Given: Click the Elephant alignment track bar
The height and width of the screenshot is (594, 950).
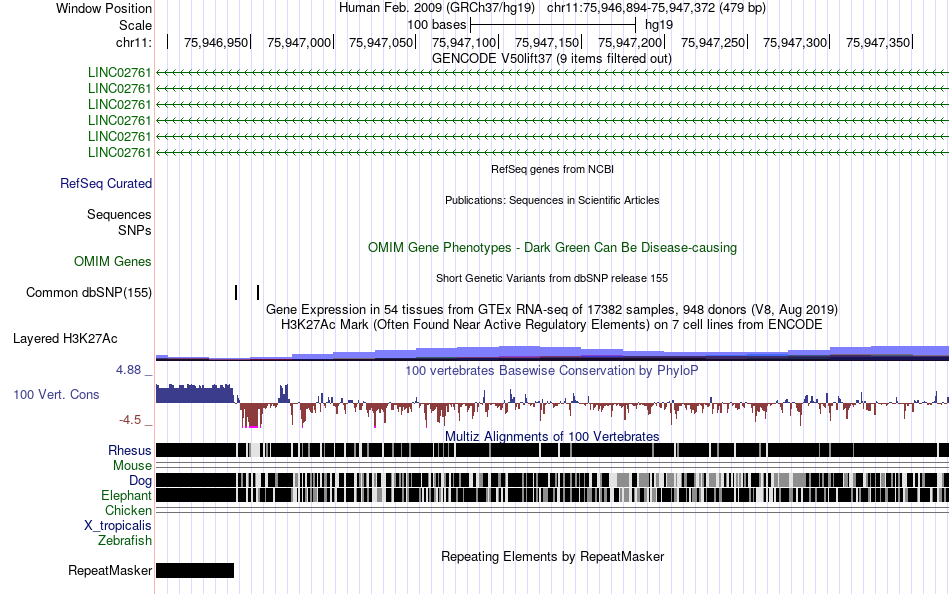Looking at the screenshot, I should click(552, 495).
